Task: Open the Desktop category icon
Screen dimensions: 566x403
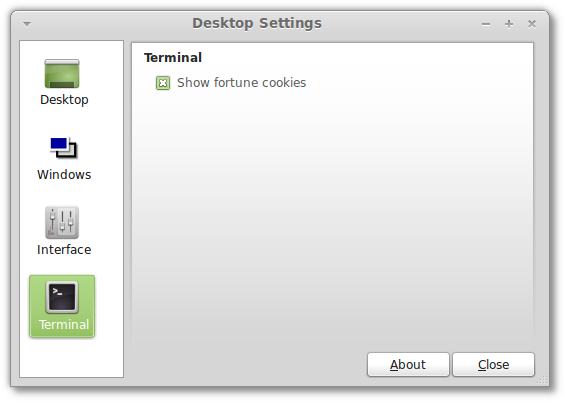Action: tap(62, 74)
